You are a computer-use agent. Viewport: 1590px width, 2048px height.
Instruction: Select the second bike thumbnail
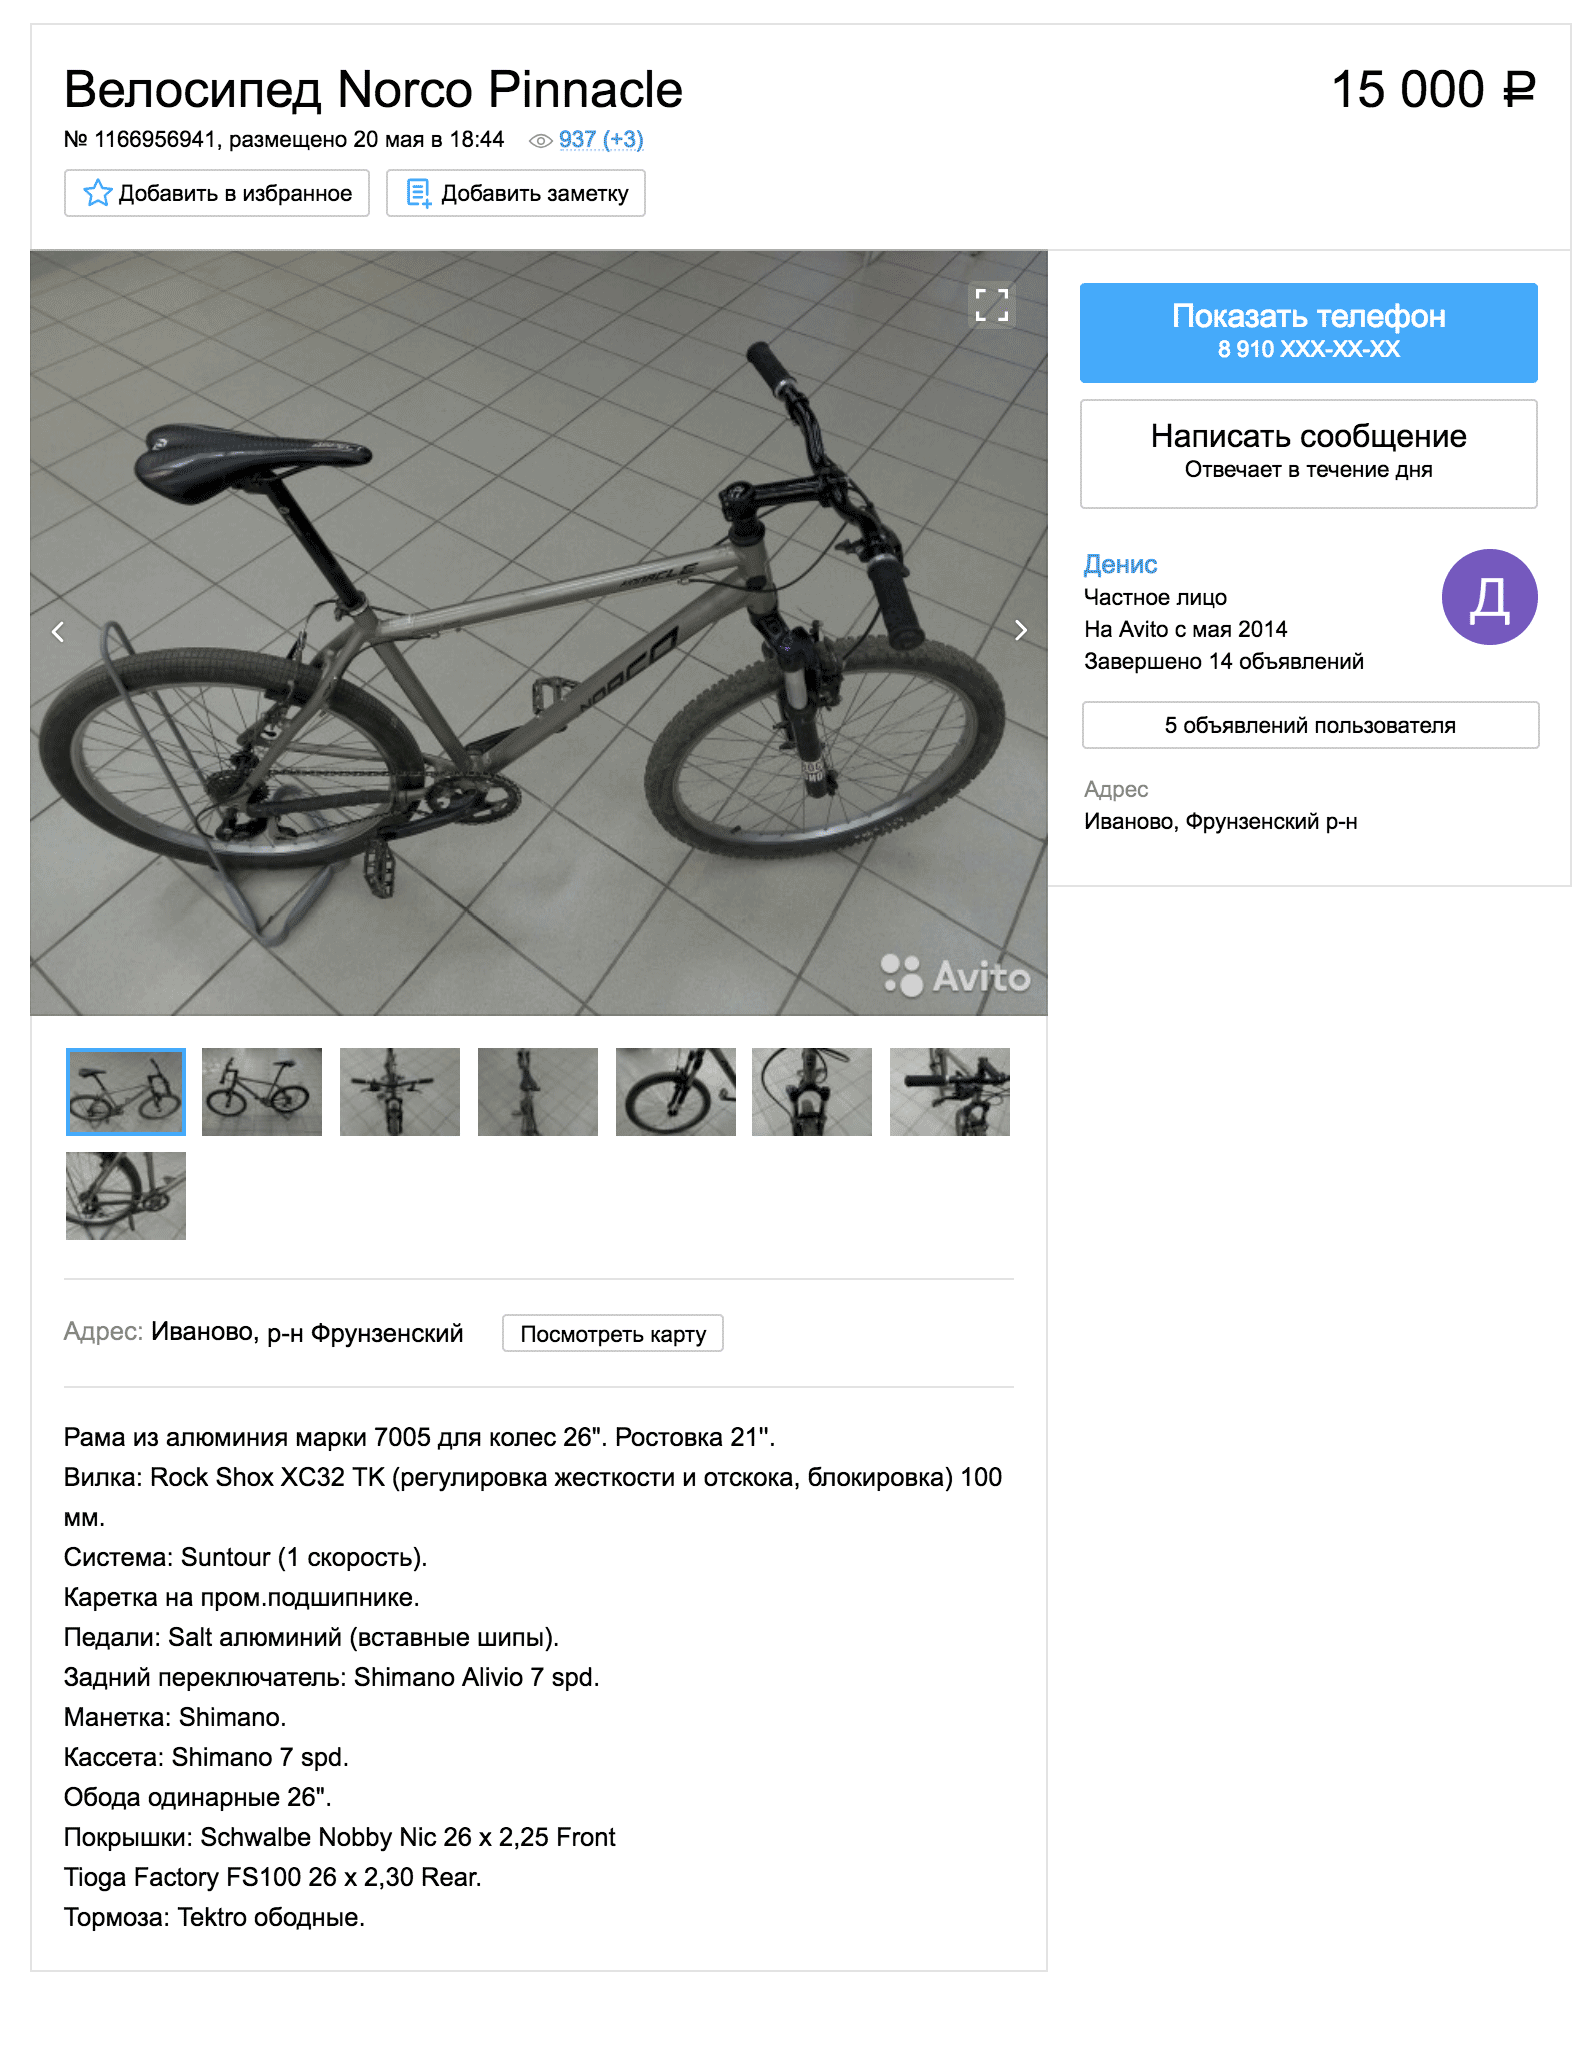262,1092
